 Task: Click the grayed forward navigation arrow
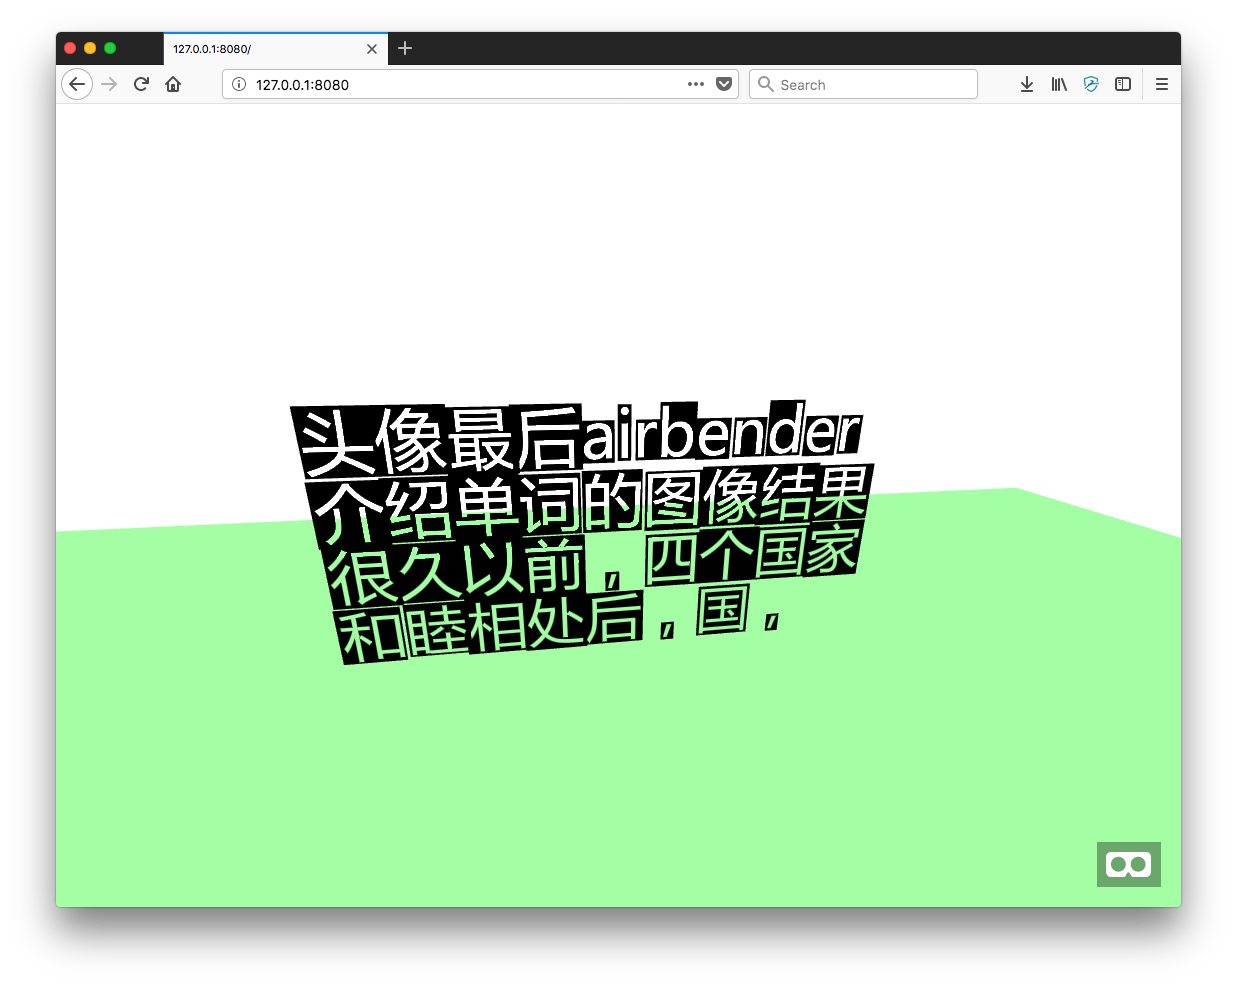click(x=109, y=84)
